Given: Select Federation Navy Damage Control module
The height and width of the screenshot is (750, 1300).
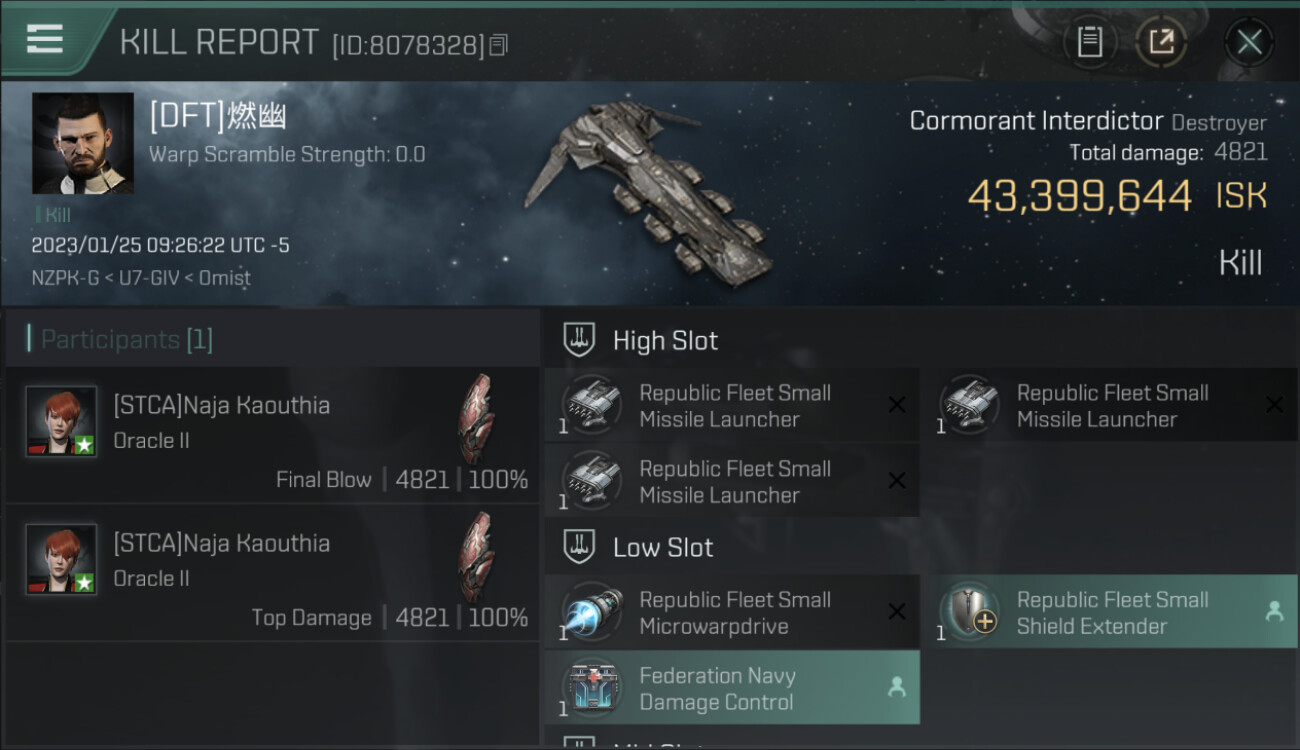Looking at the screenshot, I should [x=732, y=688].
